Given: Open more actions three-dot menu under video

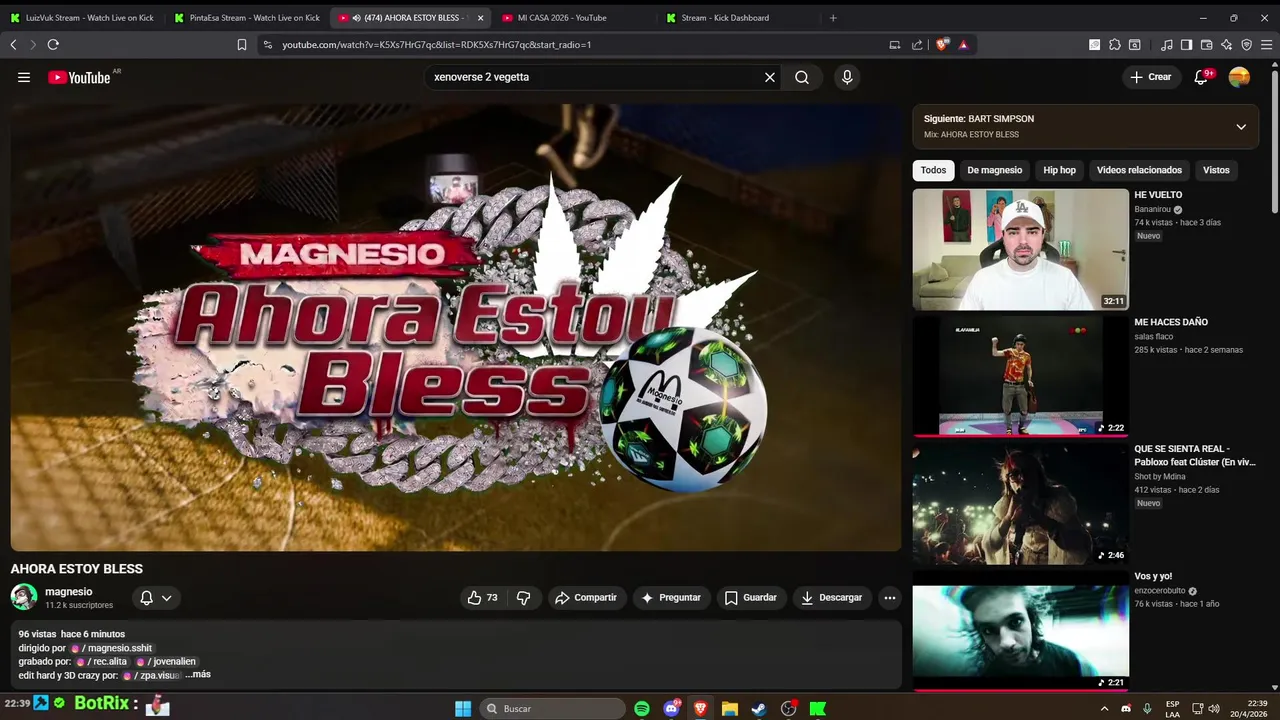Looking at the screenshot, I should point(889,597).
